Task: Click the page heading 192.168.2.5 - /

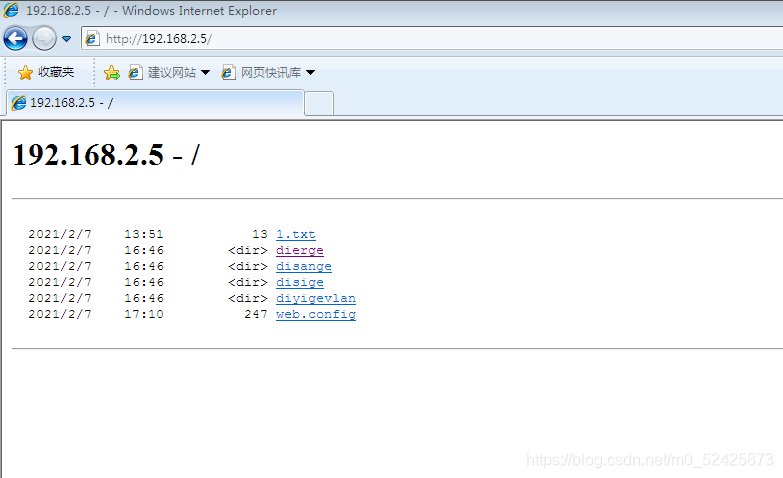Action: click(x=106, y=154)
